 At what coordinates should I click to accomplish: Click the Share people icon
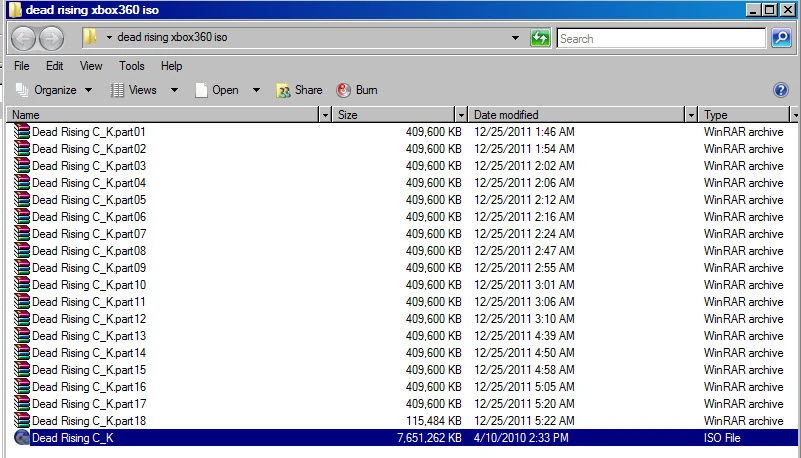click(283, 90)
